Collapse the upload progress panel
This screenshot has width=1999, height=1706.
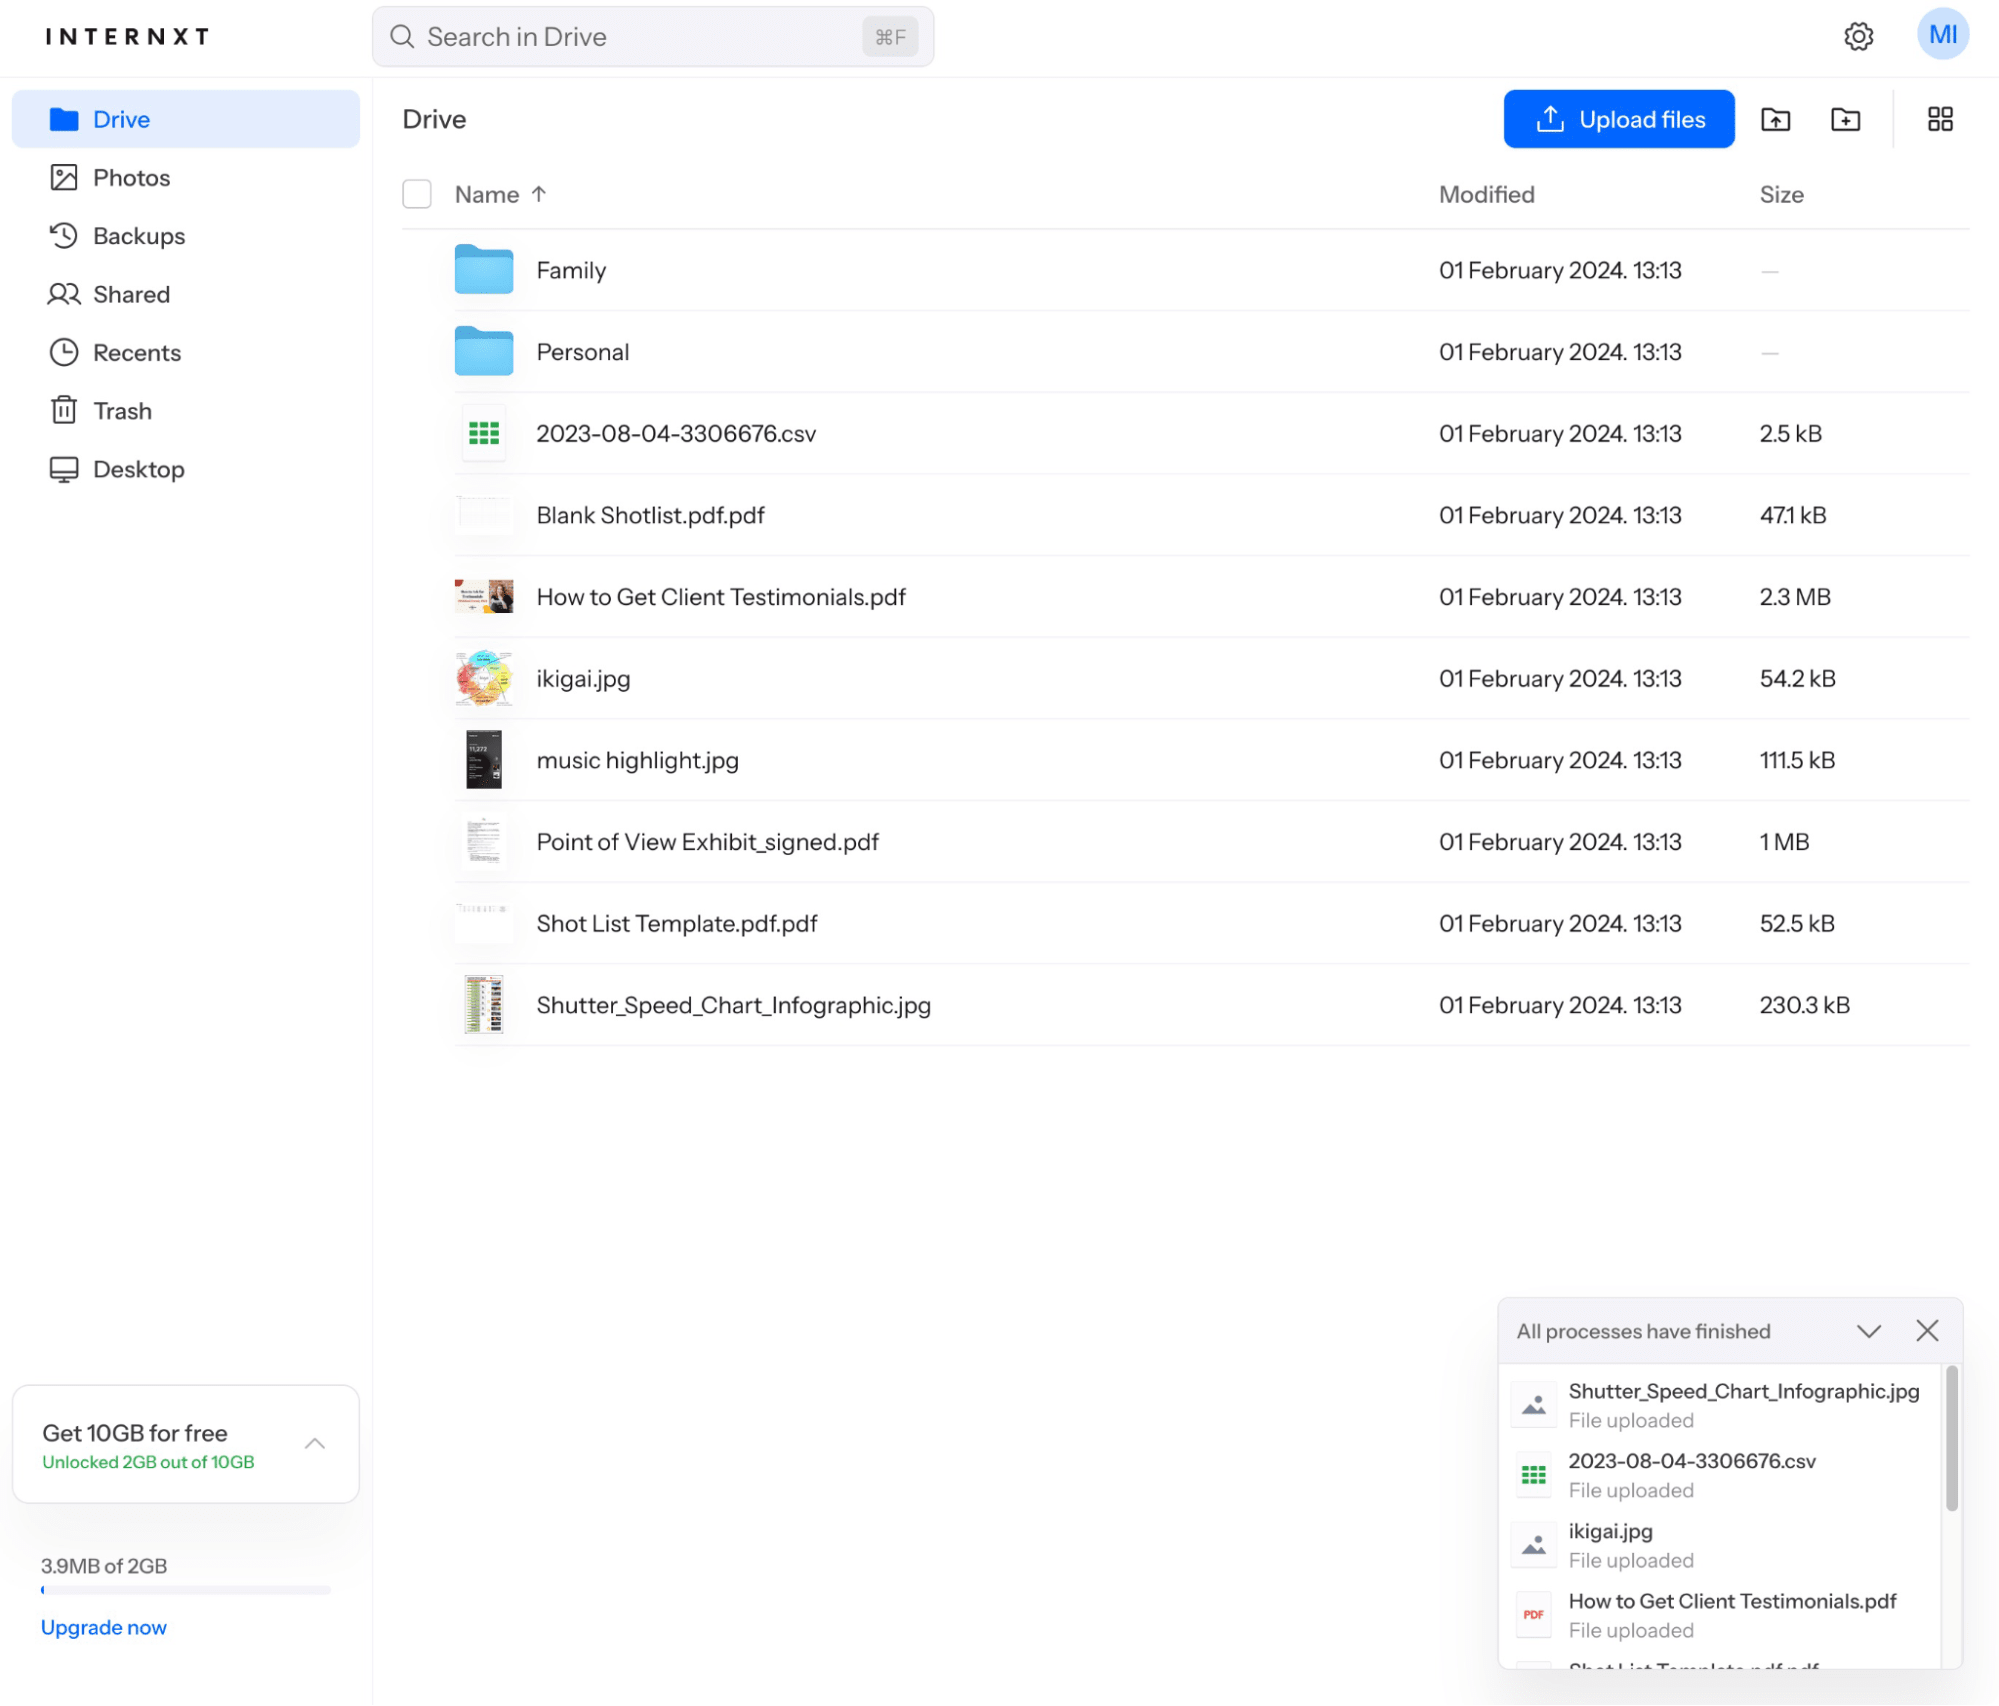1869,1330
